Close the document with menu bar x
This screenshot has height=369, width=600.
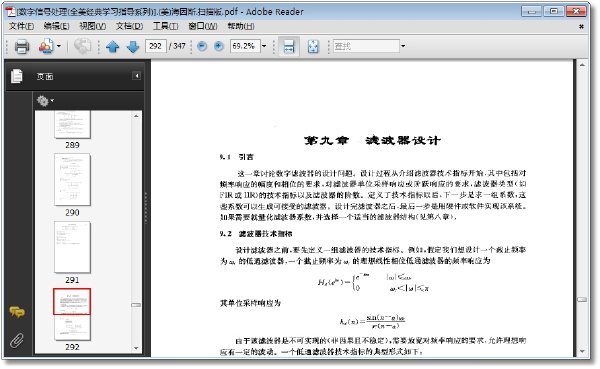581,26
